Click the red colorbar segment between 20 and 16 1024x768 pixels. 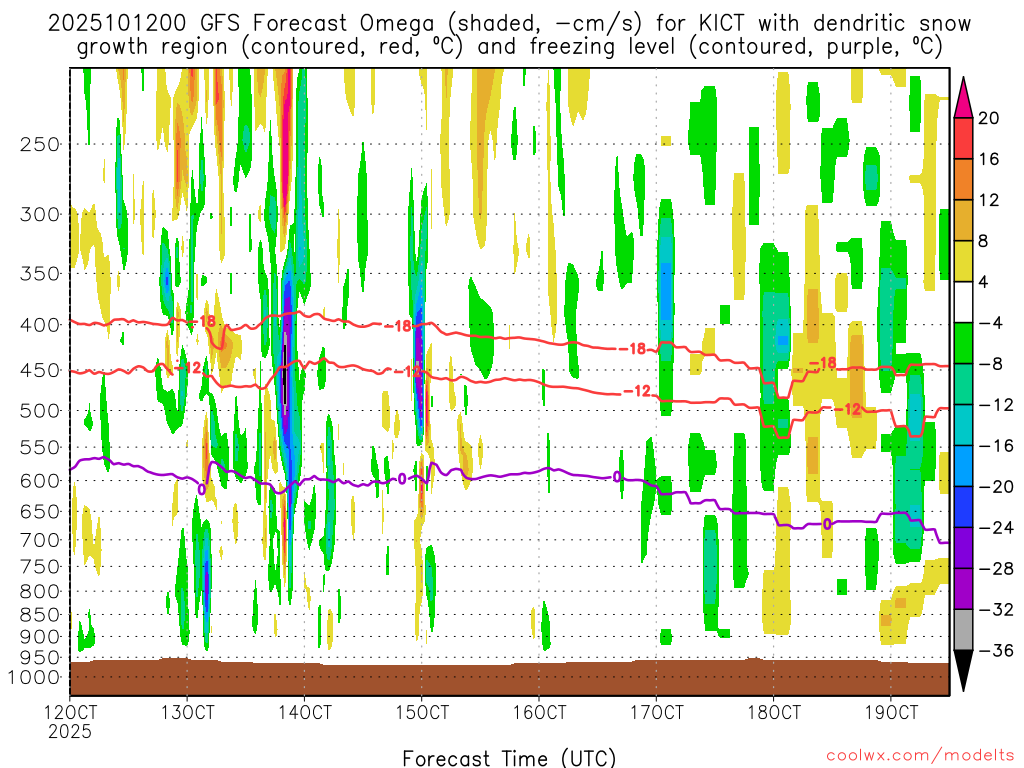(963, 138)
